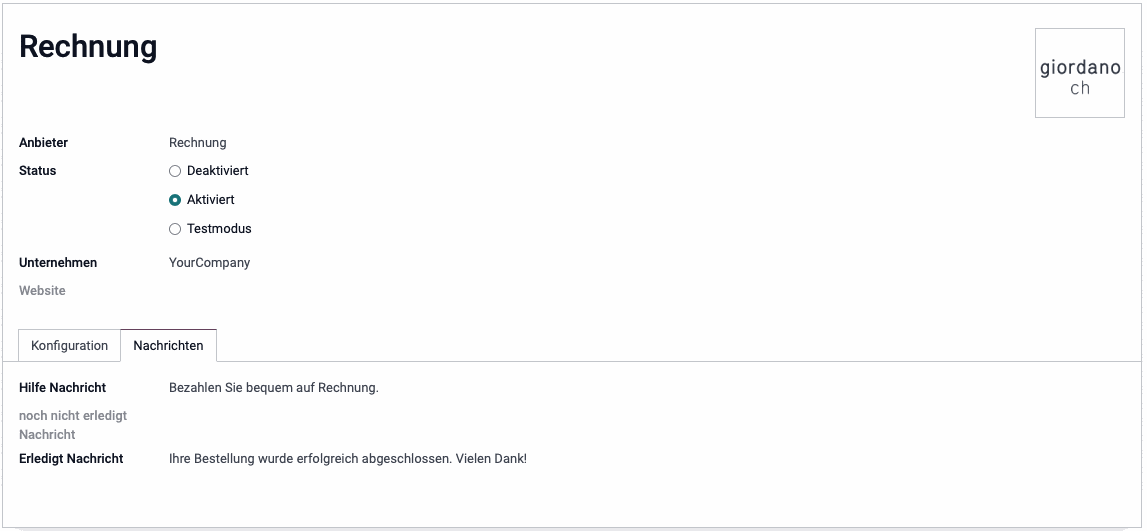The image size is (1147, 531).
Task: Click the Hilfe Nachricht label
Action: 62,388
